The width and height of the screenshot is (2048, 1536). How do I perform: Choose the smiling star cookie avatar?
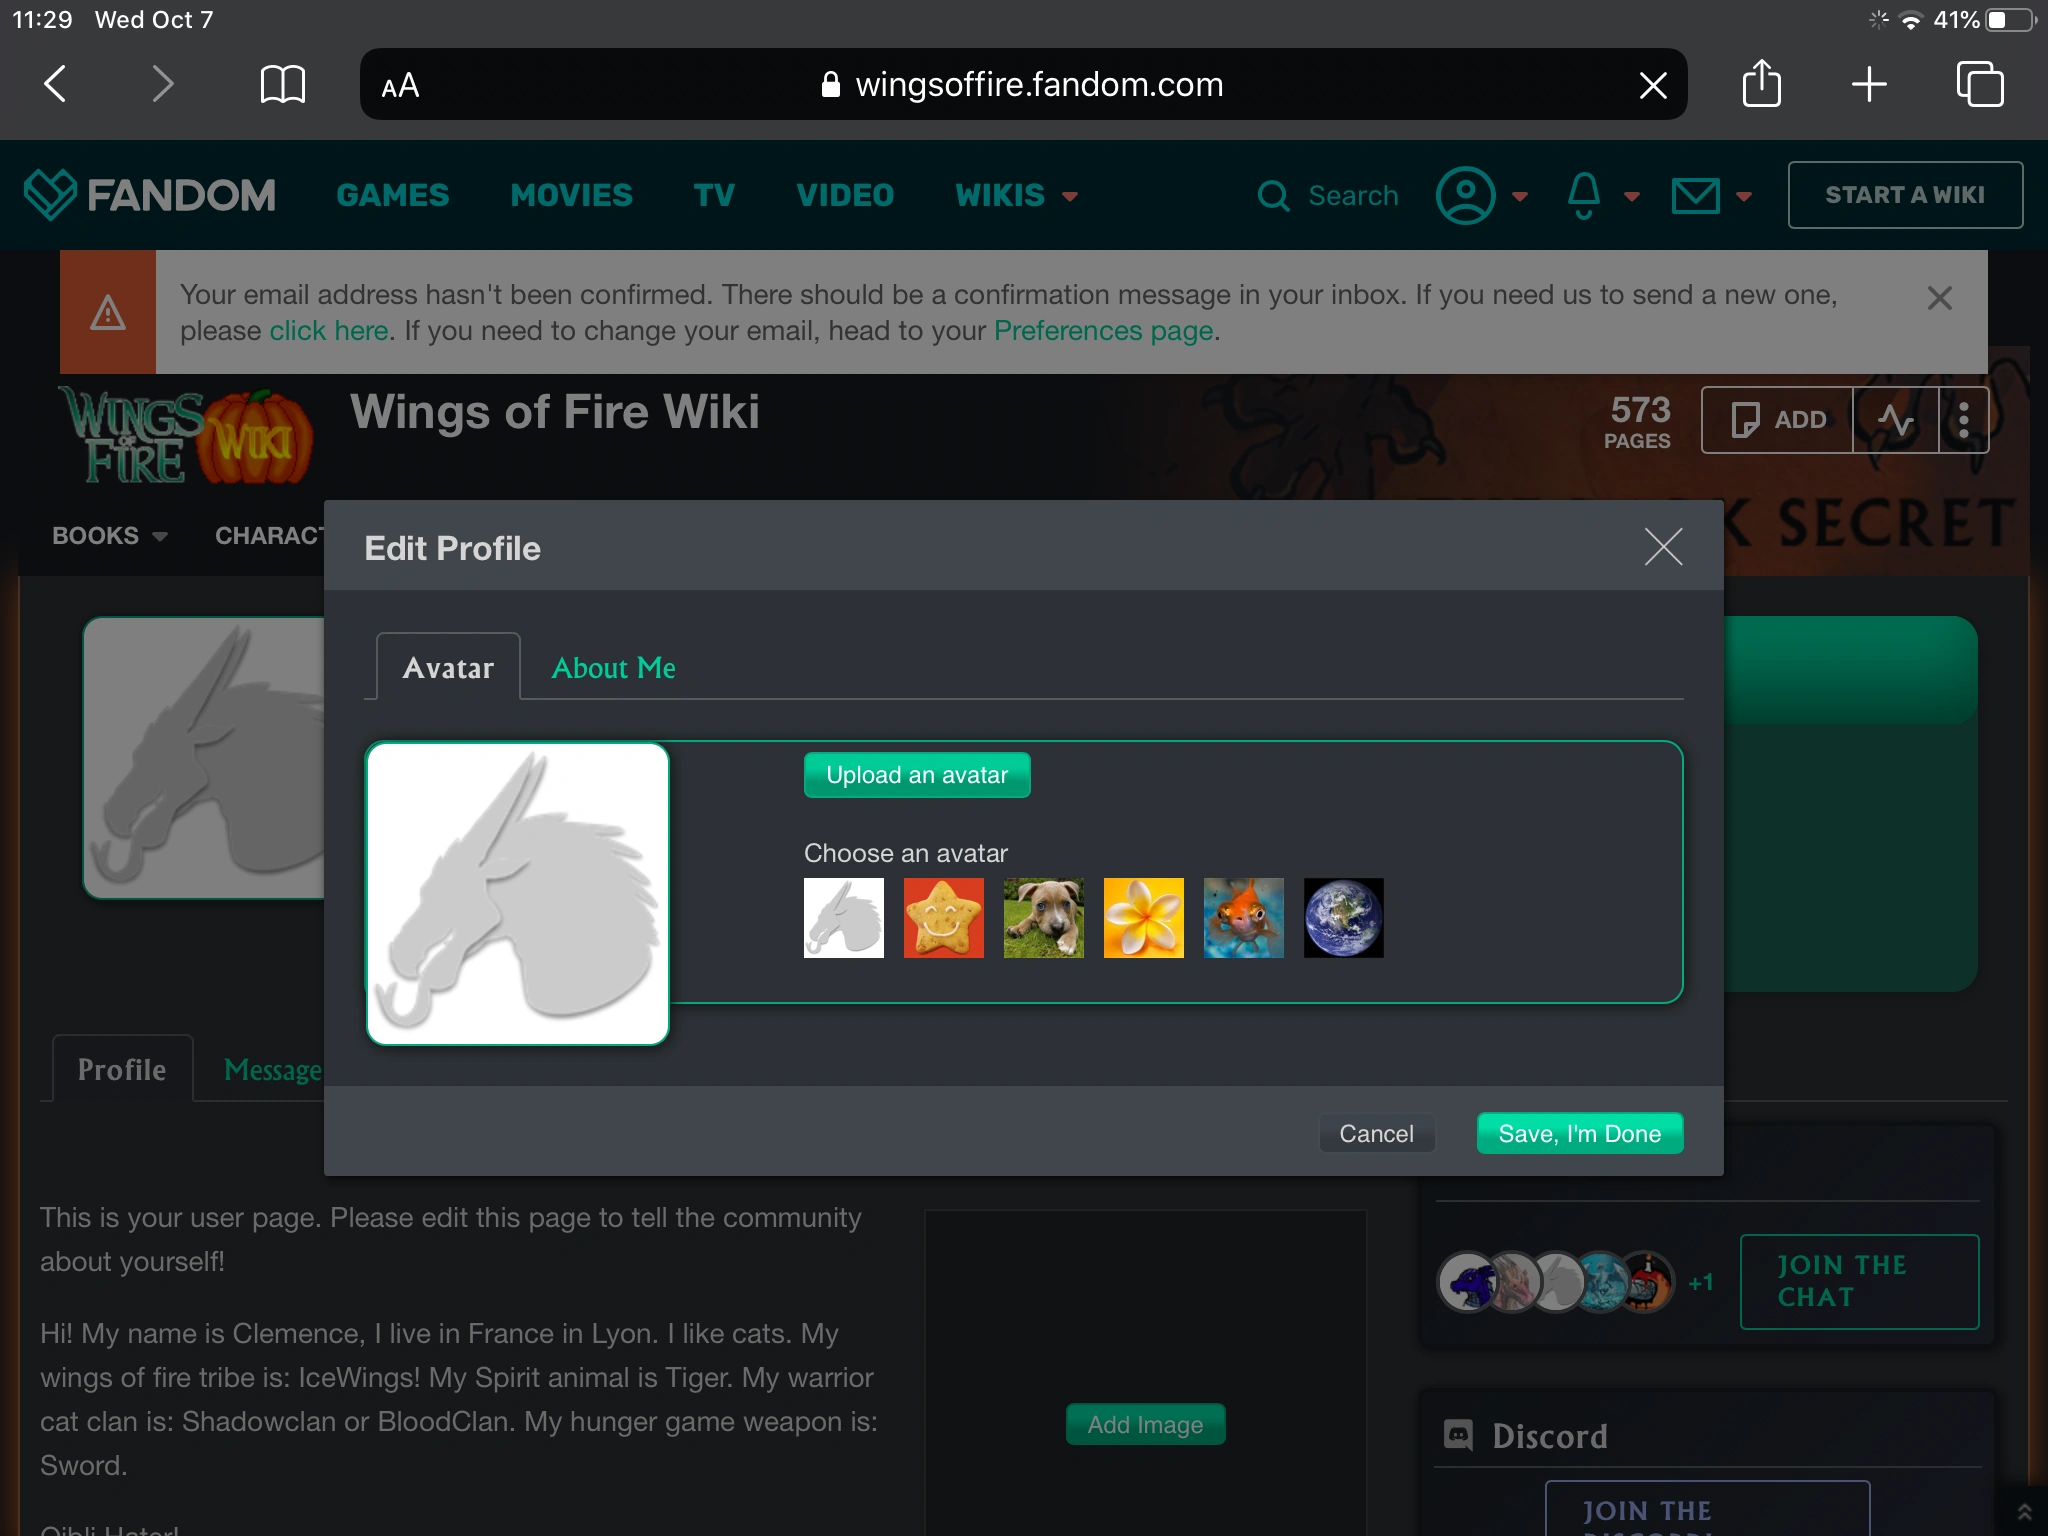943,918
